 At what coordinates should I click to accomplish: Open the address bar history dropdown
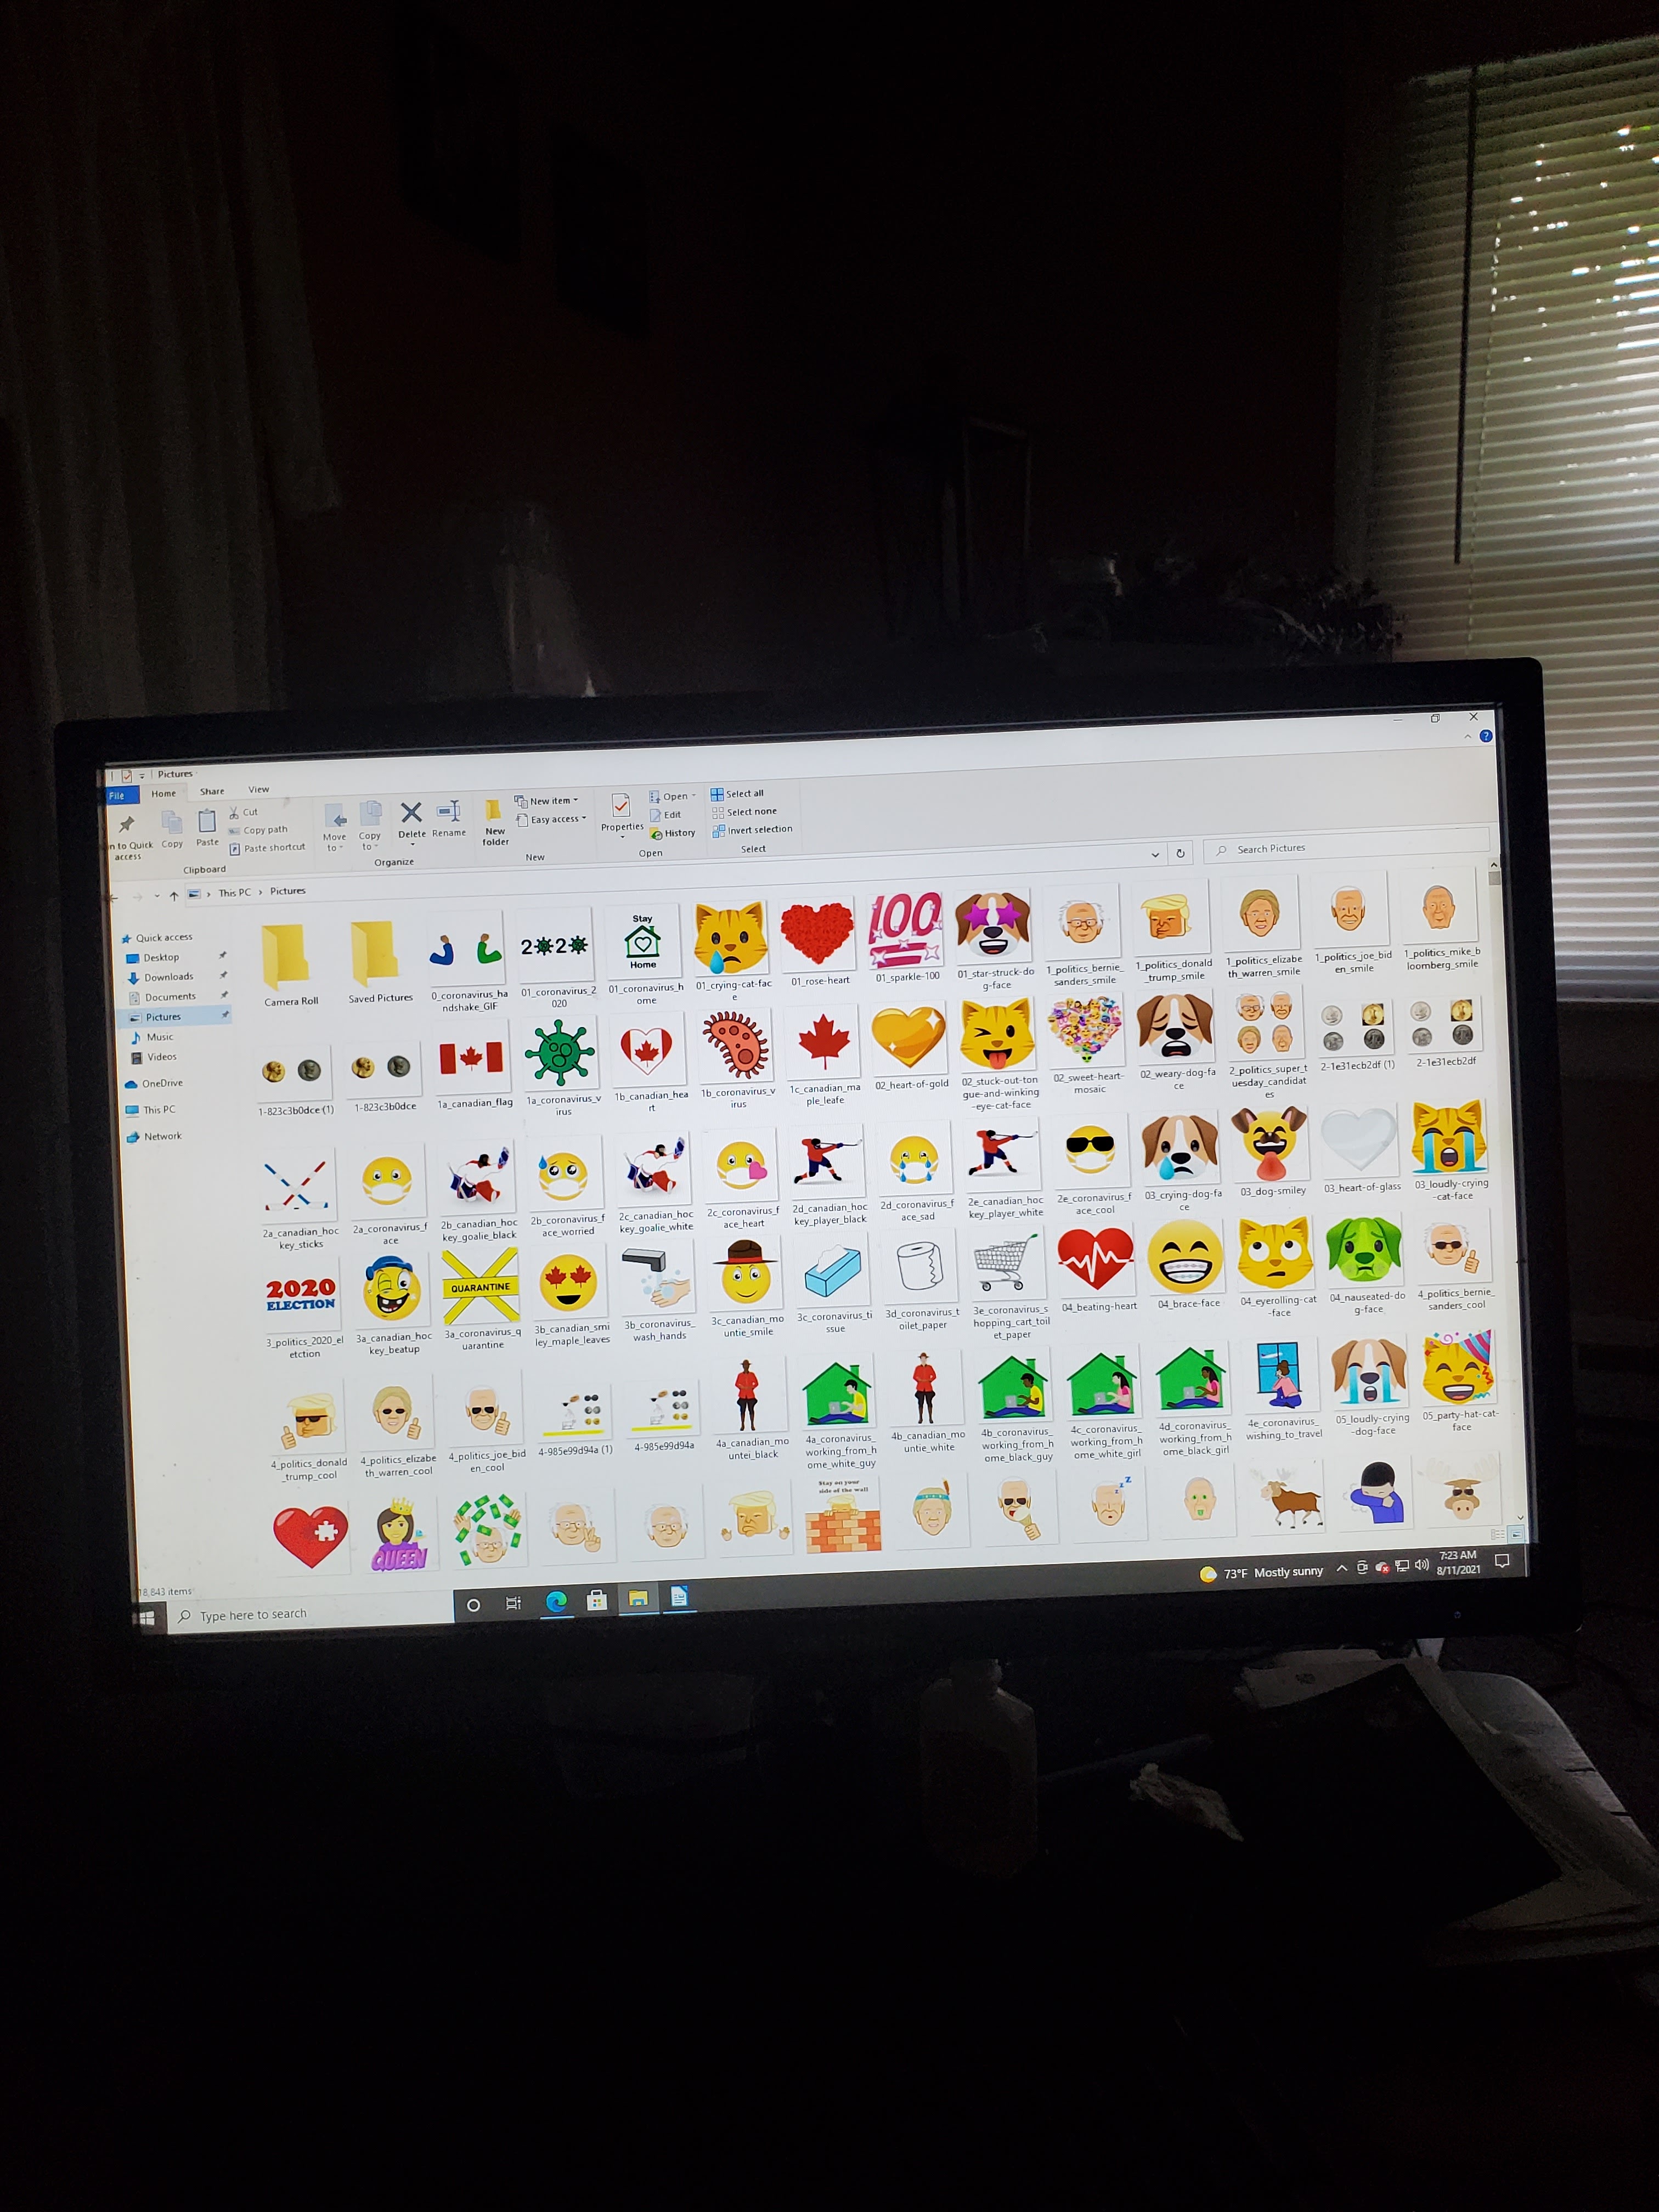point(1155,854)
